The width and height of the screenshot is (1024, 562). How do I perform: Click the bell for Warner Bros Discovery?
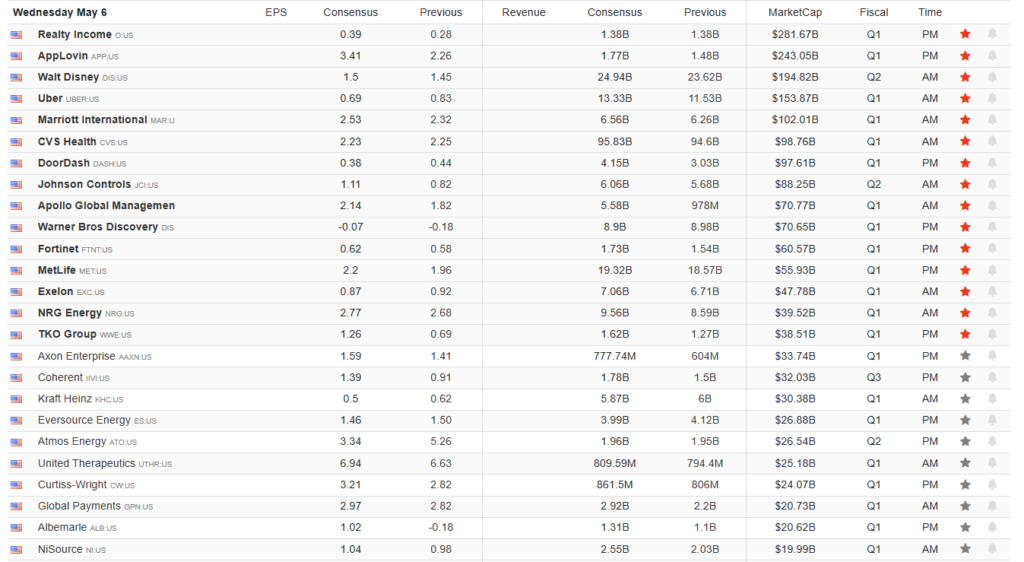(992, 227)
